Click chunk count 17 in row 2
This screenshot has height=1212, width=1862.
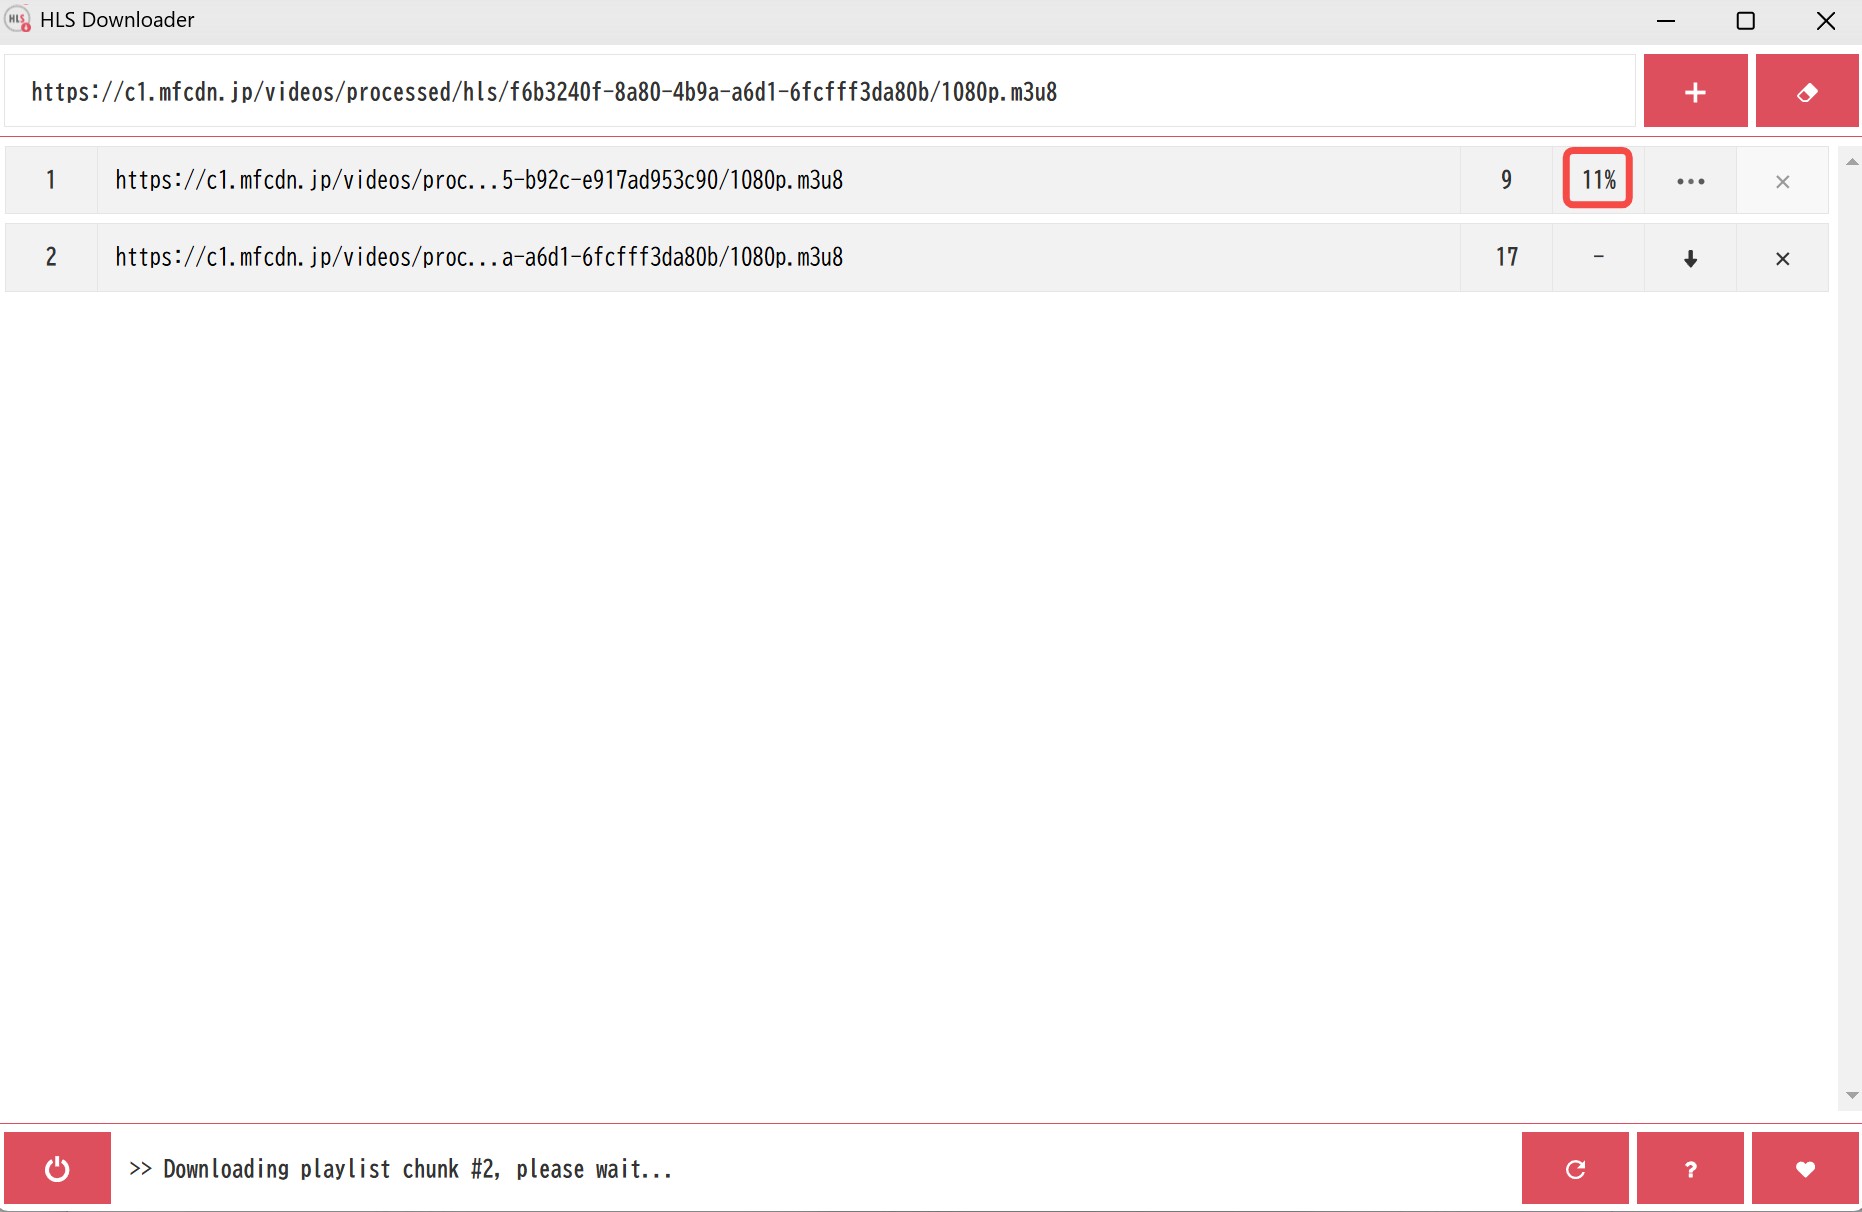tap(1506, 258)
